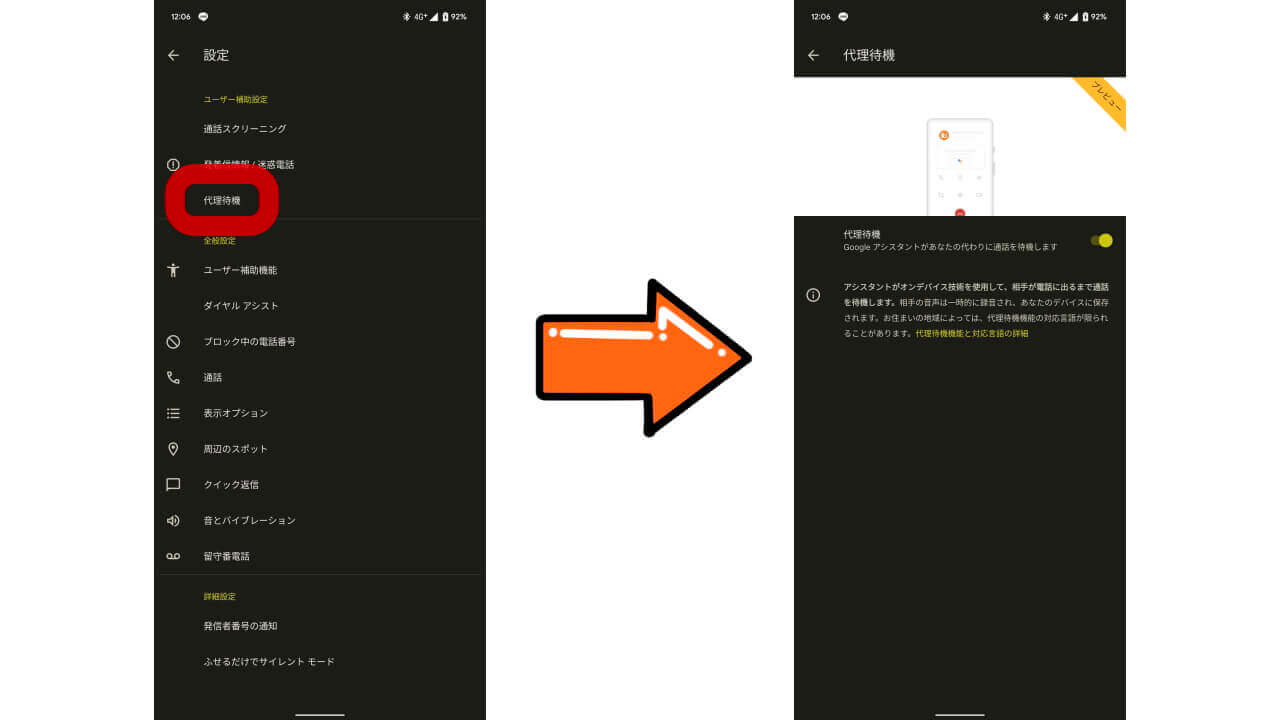Tap location pin beside 周辺のスポット
Screen dimensions: 1280x720
click(173, 449)
